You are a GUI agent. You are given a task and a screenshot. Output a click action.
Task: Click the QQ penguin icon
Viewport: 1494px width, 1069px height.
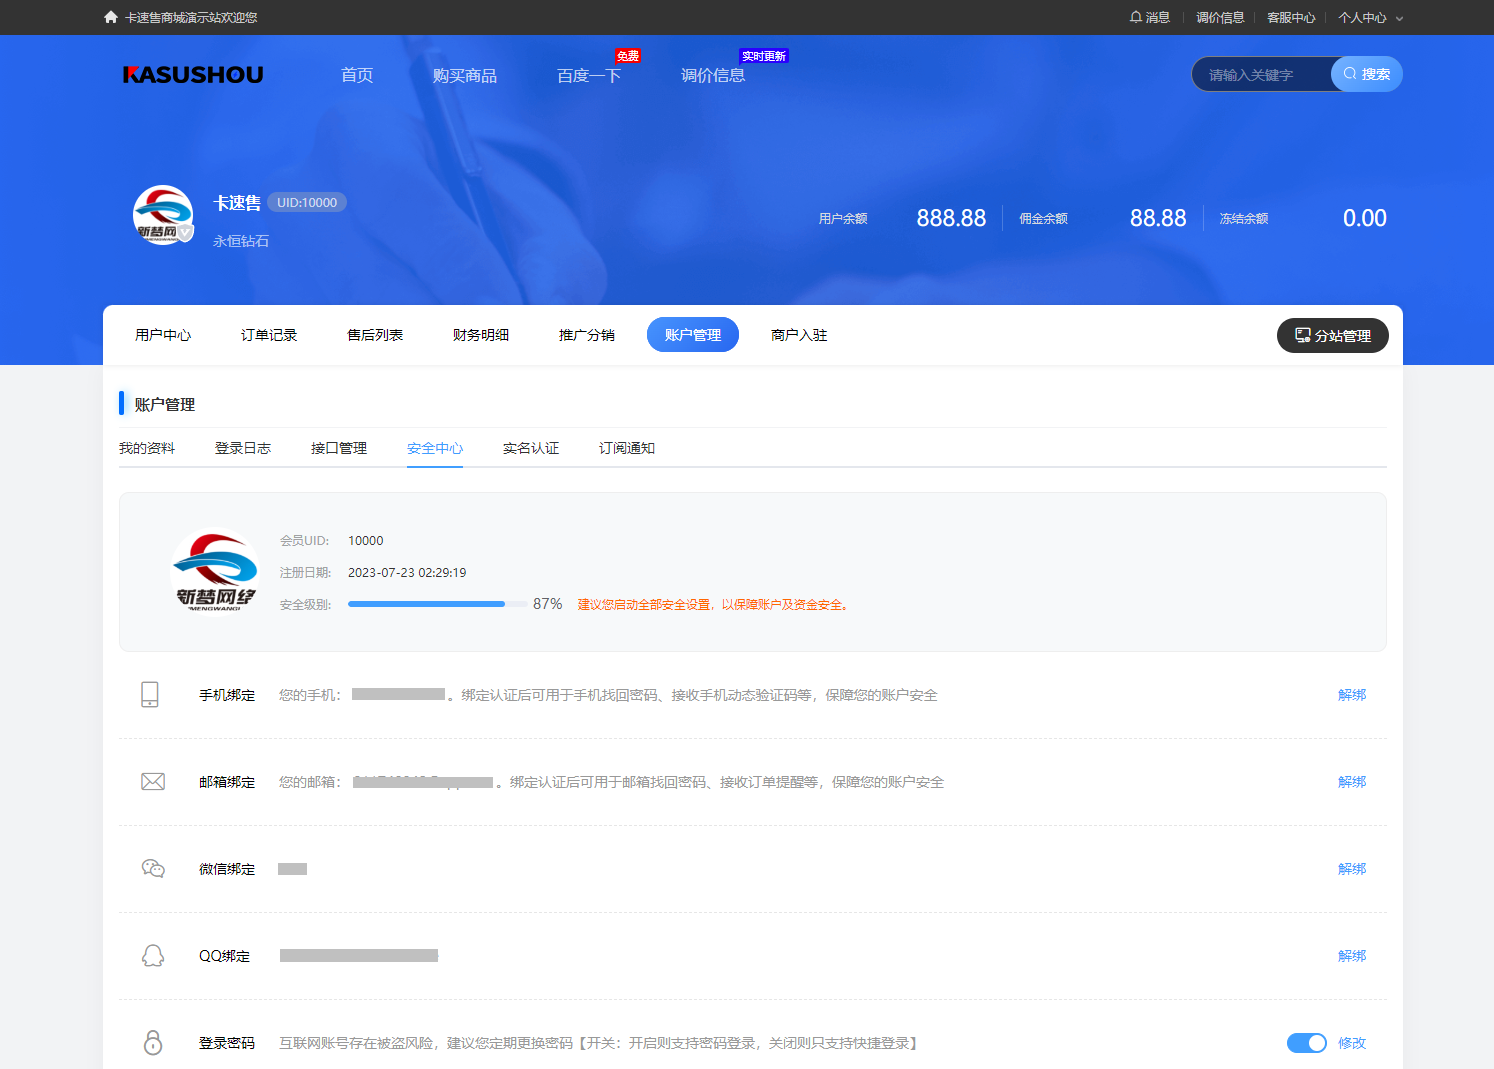click(x=153, y=956)
